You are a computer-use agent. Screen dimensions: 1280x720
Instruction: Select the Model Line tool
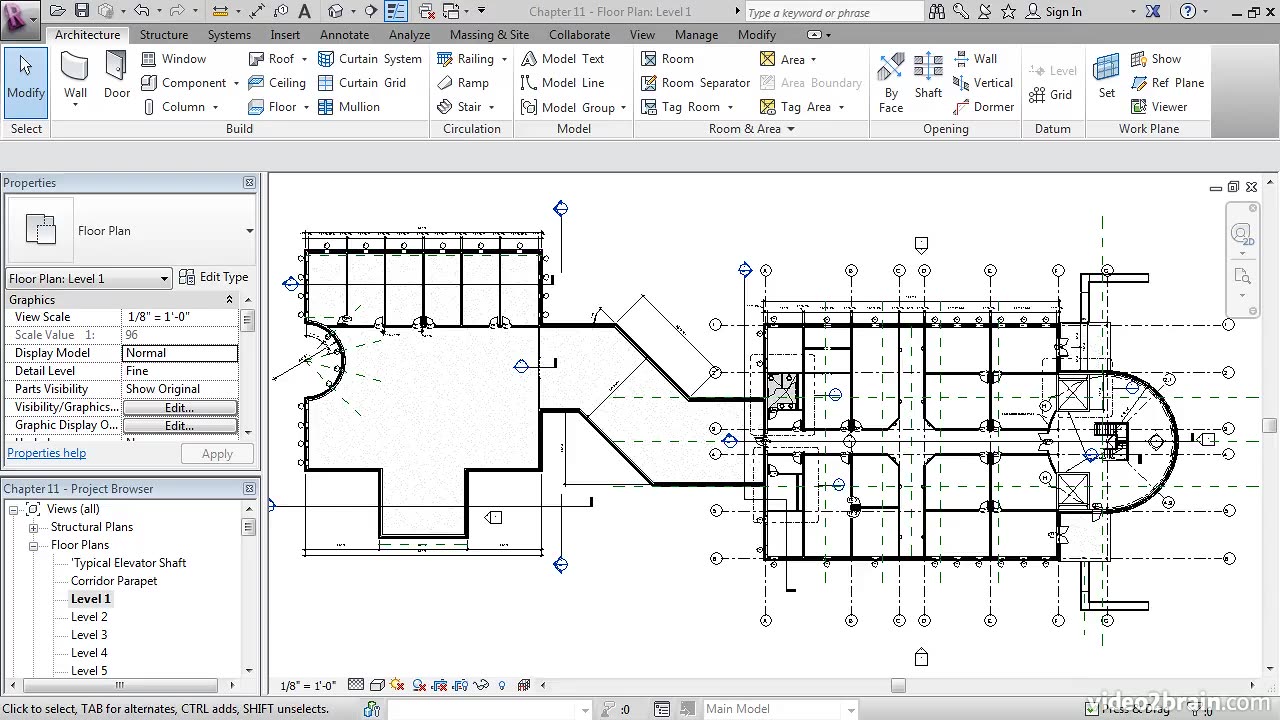[x=563, y=83]
